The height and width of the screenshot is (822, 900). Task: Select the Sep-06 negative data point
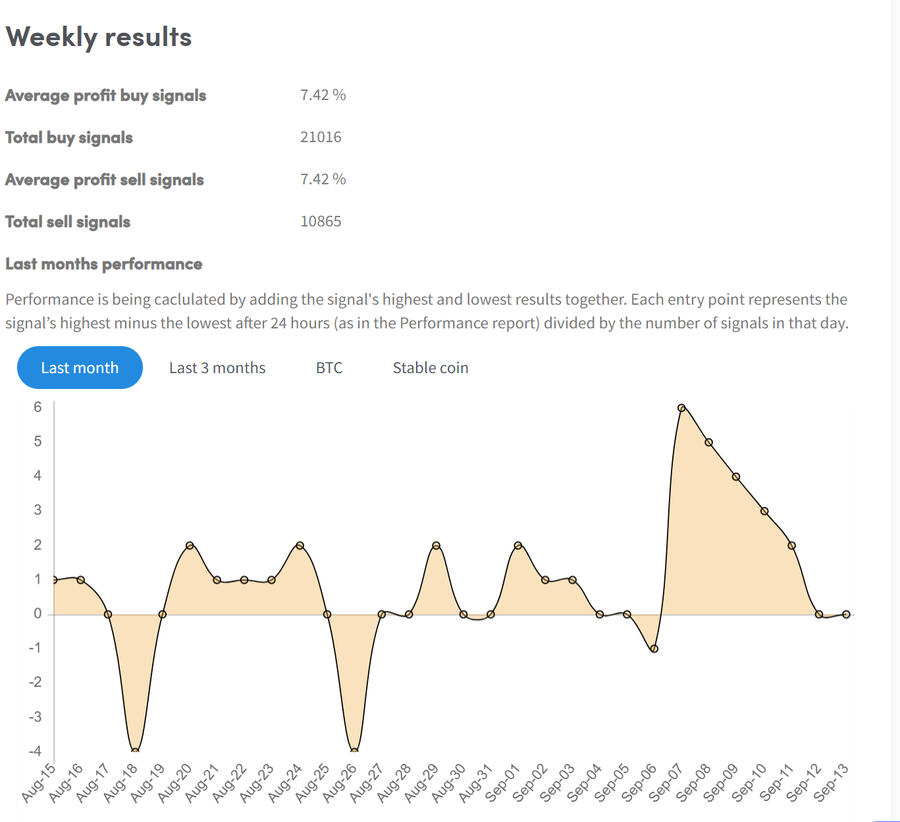click(x=654, y=649)
